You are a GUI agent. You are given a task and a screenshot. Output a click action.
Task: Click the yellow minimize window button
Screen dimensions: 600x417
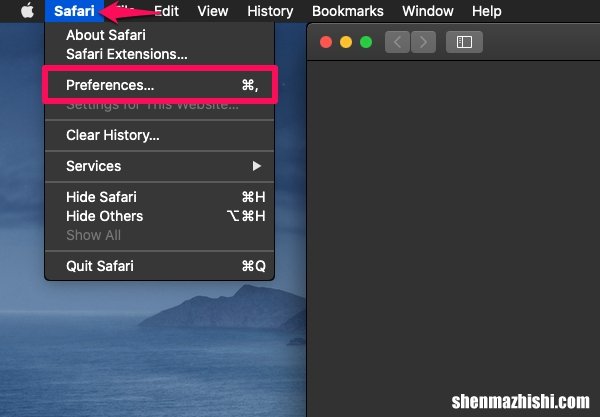tap(346, 42)
